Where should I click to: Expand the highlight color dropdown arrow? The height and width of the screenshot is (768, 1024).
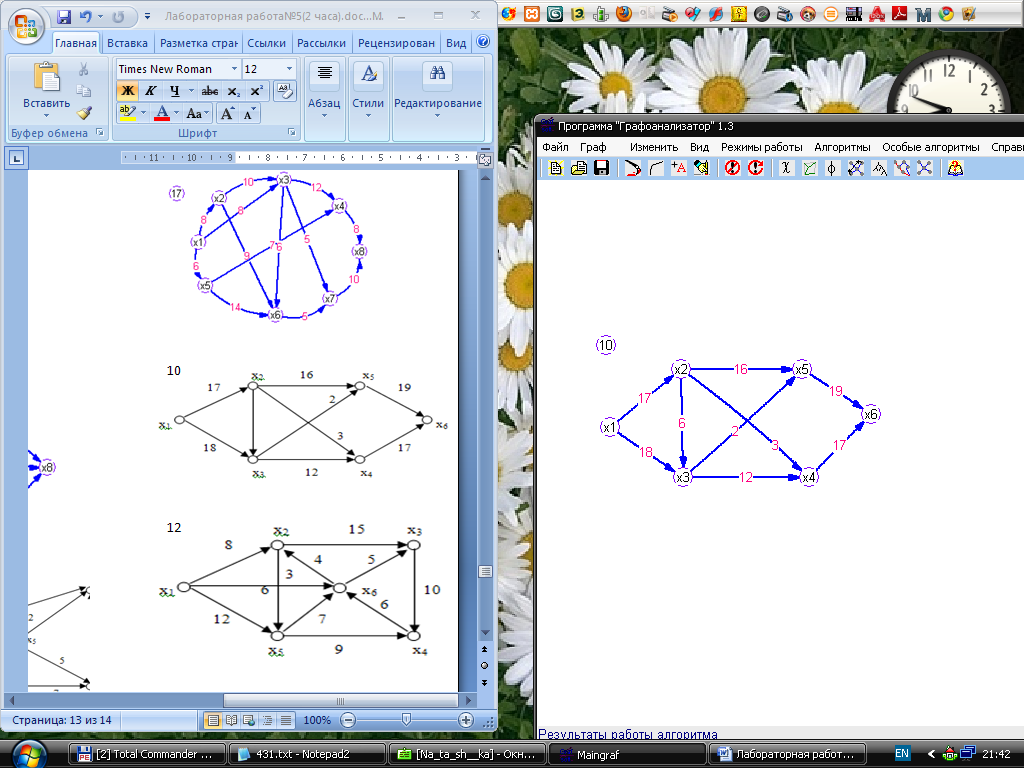(x=144, y=113)
